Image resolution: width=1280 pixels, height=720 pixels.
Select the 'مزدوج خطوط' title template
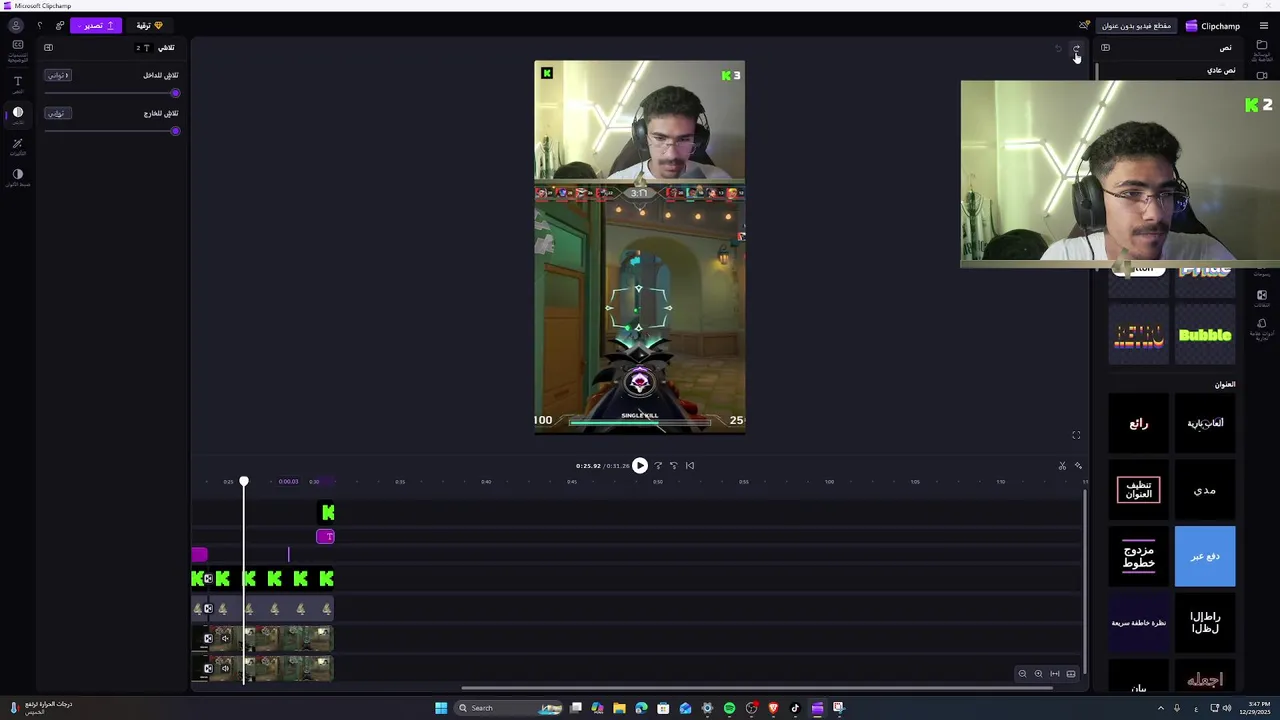coord(1138,556)
